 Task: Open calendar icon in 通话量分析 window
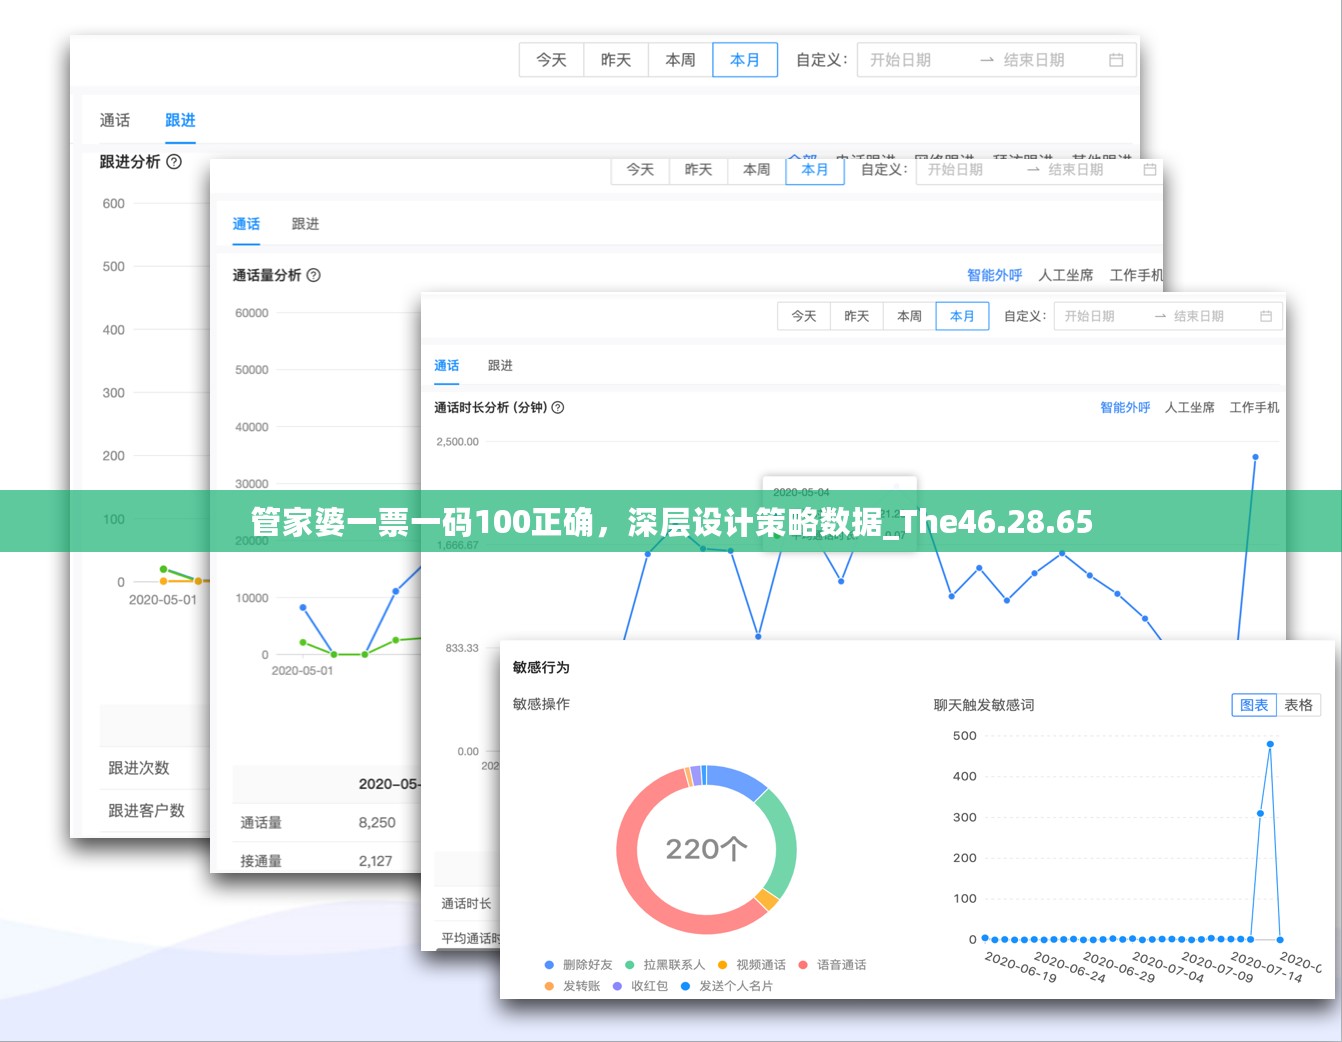point(1150,170)
